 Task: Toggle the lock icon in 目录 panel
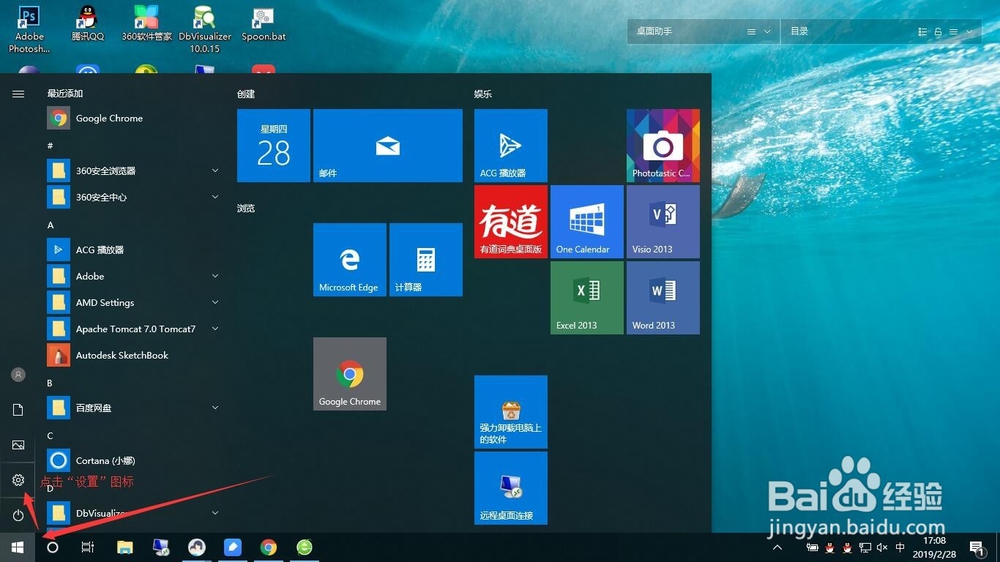tap(938, 32)
